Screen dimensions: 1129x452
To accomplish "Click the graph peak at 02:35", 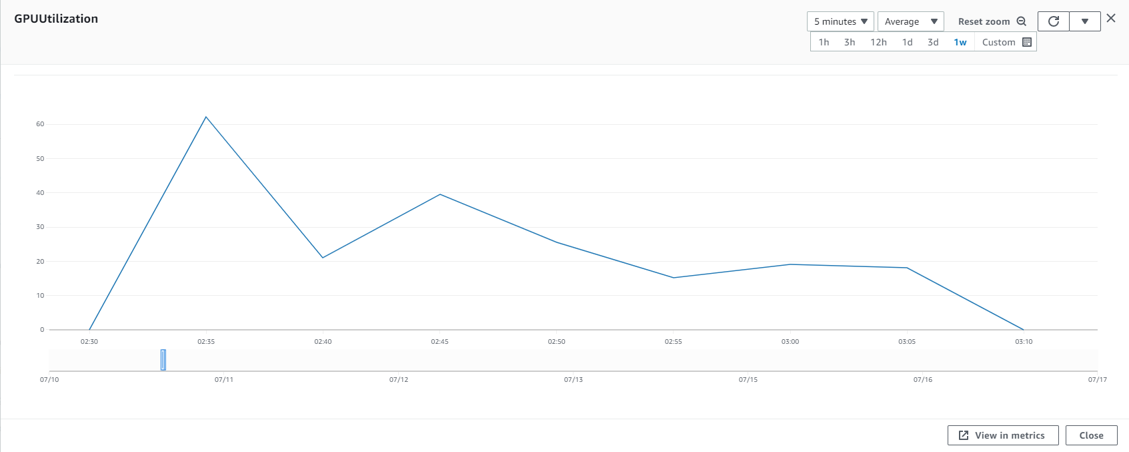I will click(206, 117).
